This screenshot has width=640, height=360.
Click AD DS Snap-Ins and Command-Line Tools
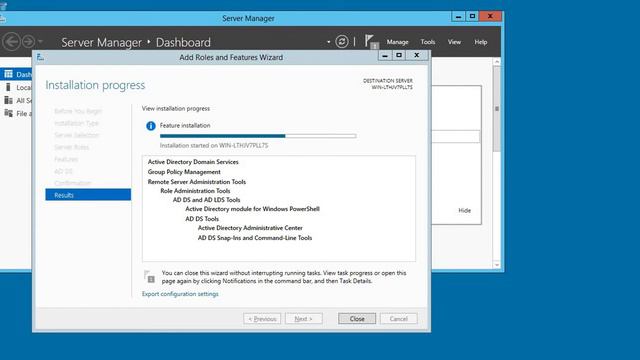click(255, 238)
